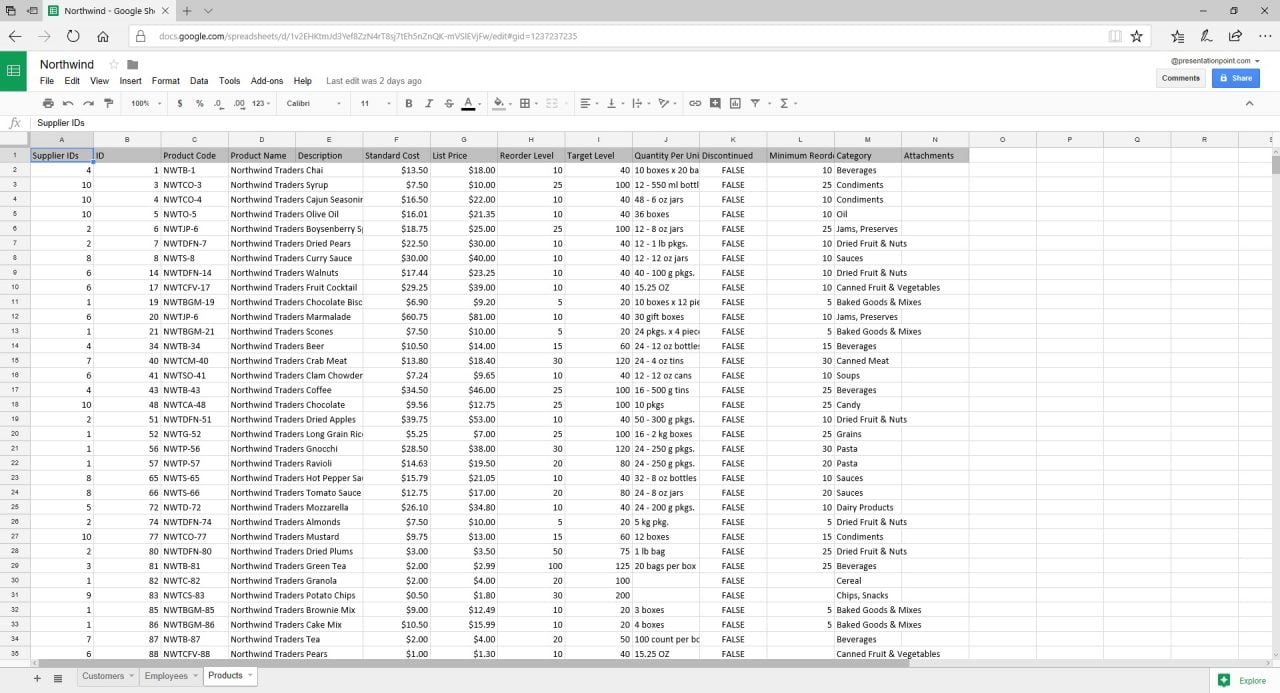Undo the last action
The height and width of the screenshot is (693, 1280).
68,103
